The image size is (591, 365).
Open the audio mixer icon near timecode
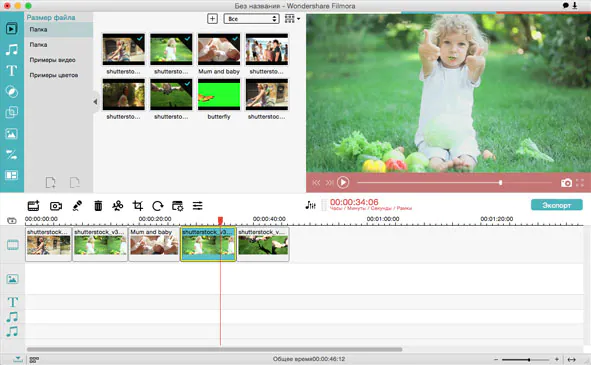[310, 205]
